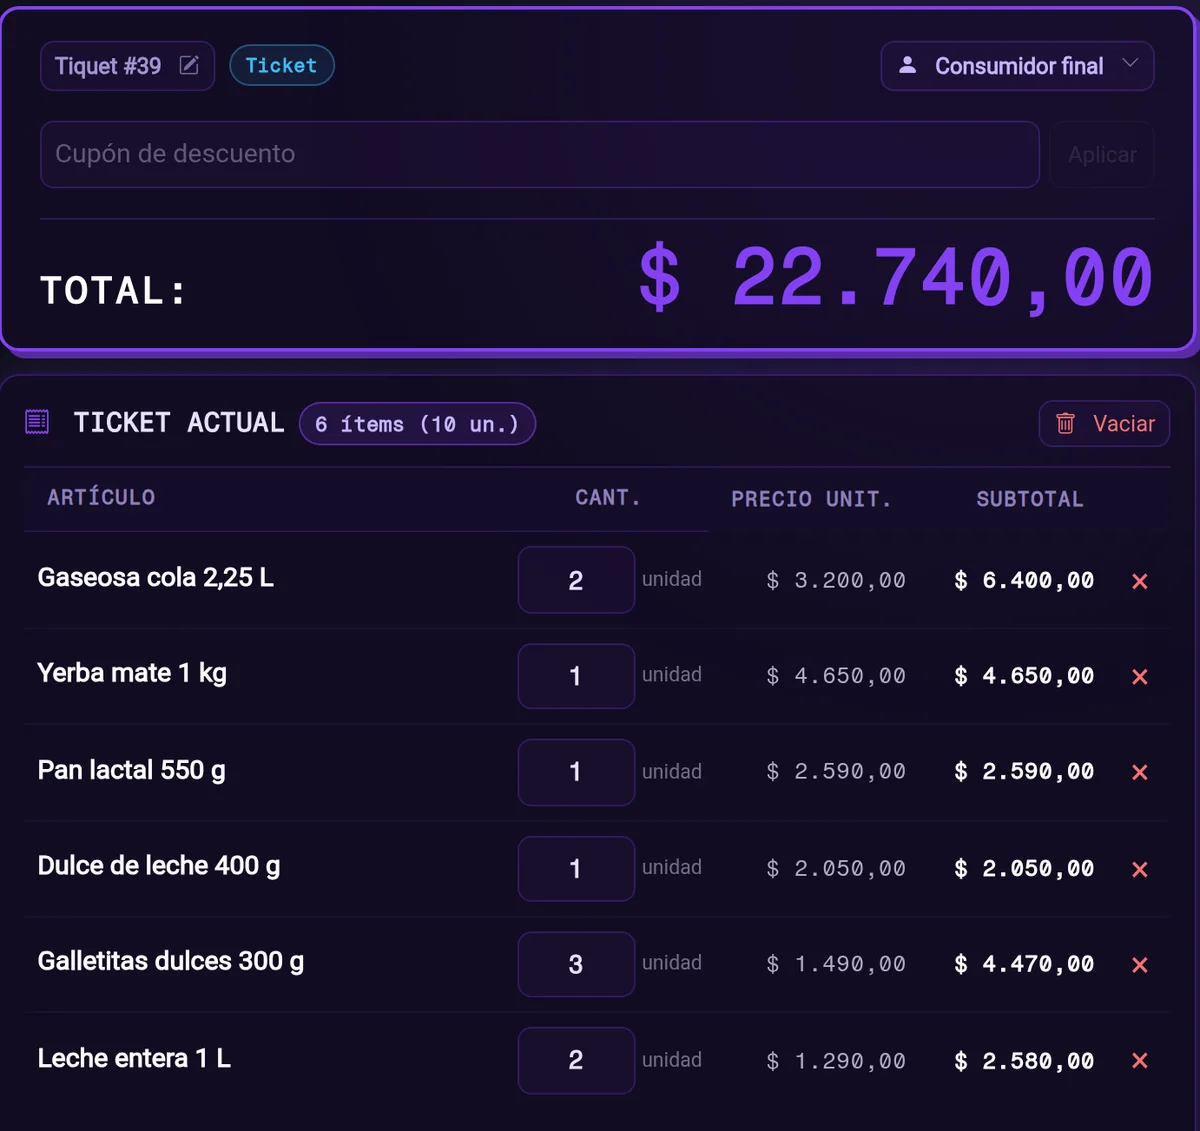The image size is (1200, 1131).
Task: Select the Galletitas dulces quantity box
Action: 576,964
